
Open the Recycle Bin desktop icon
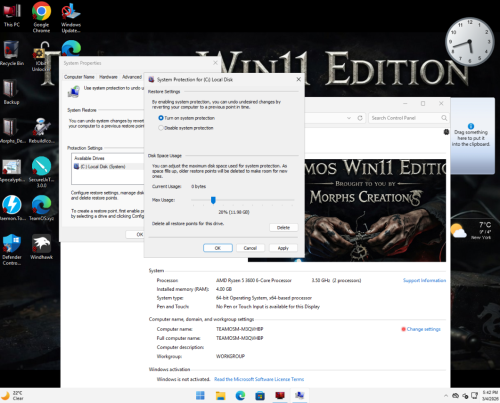tap(12, 53)
